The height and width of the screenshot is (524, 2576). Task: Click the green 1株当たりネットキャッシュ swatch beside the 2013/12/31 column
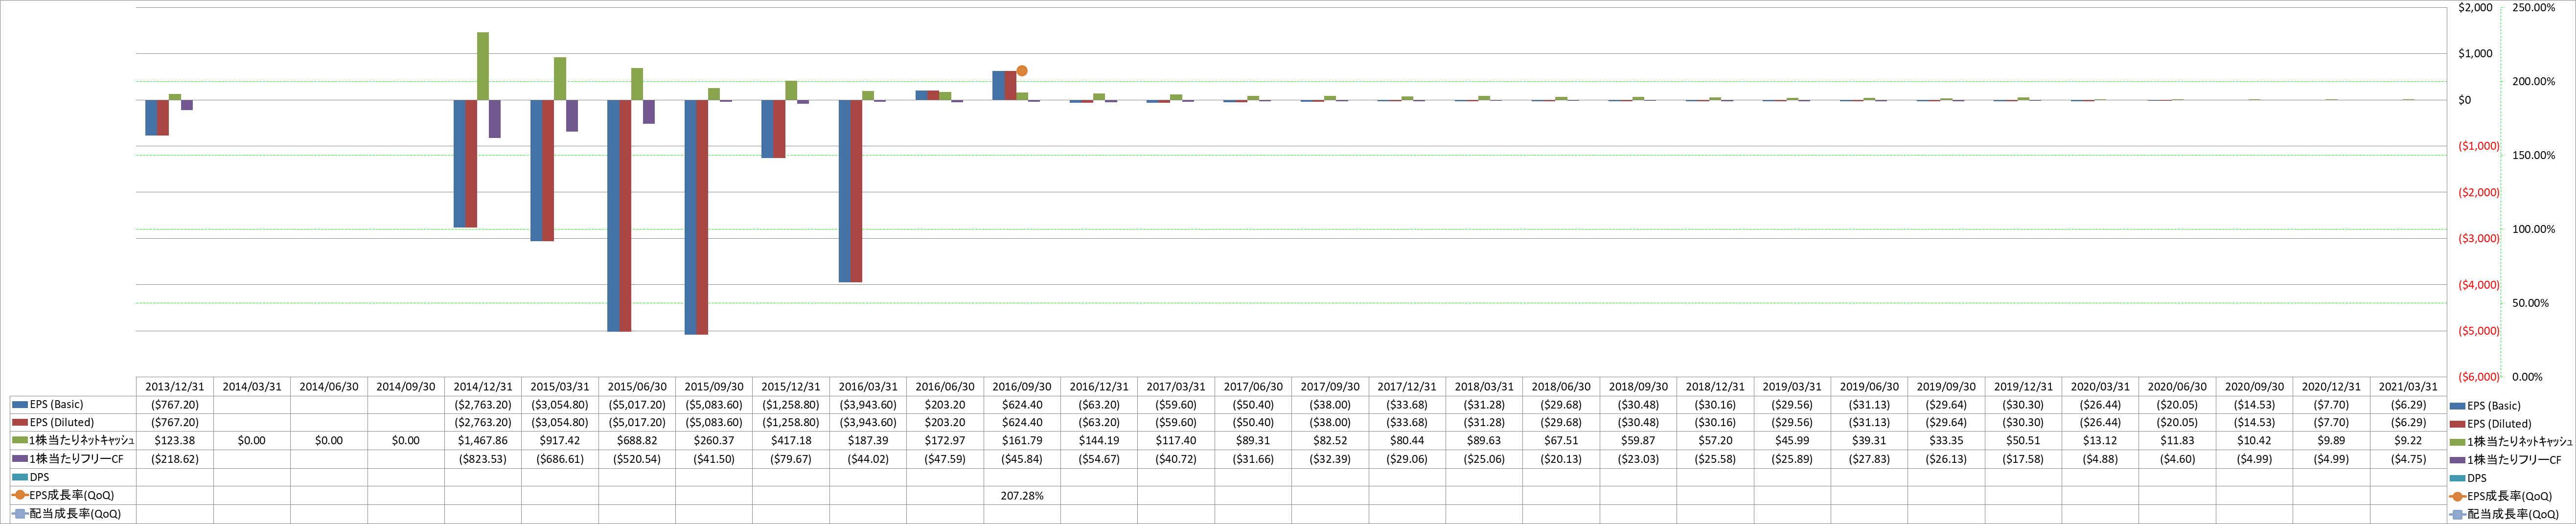(20, 441)
